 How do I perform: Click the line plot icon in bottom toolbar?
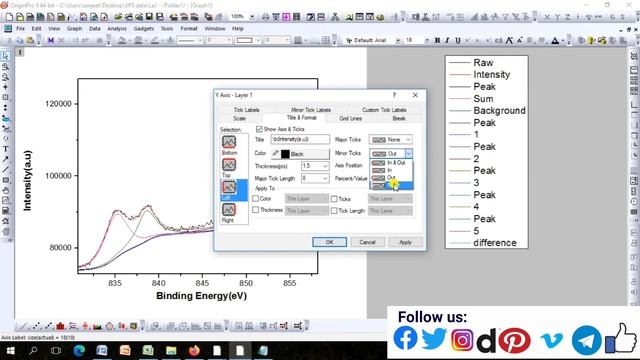pyautogui.click(x=24, y=326)
